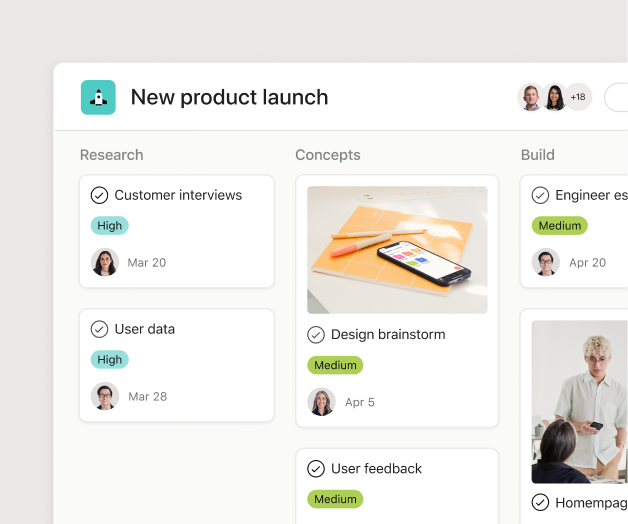
Task: Select the Medium tag on Design brainstorm
Action: [x=335, y=365]
